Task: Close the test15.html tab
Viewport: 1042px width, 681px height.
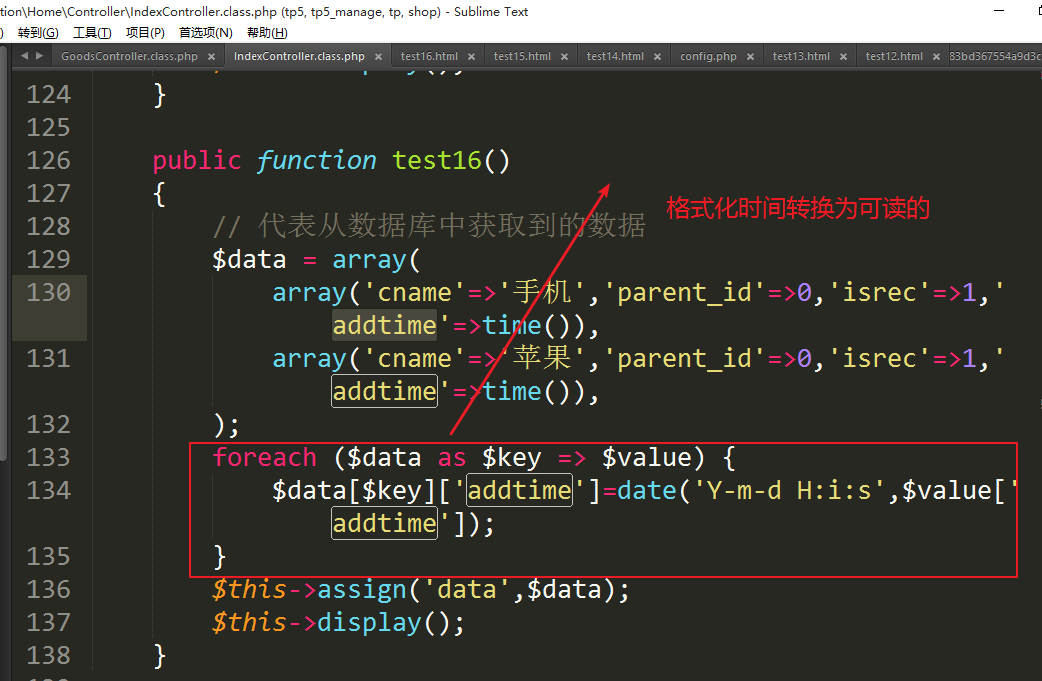Action: [x=565, y=57]
